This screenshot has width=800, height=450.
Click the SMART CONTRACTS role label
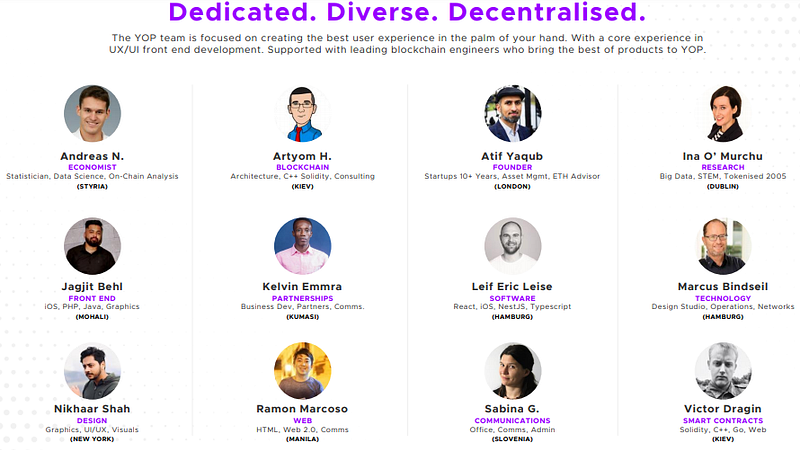click(723, 420)
